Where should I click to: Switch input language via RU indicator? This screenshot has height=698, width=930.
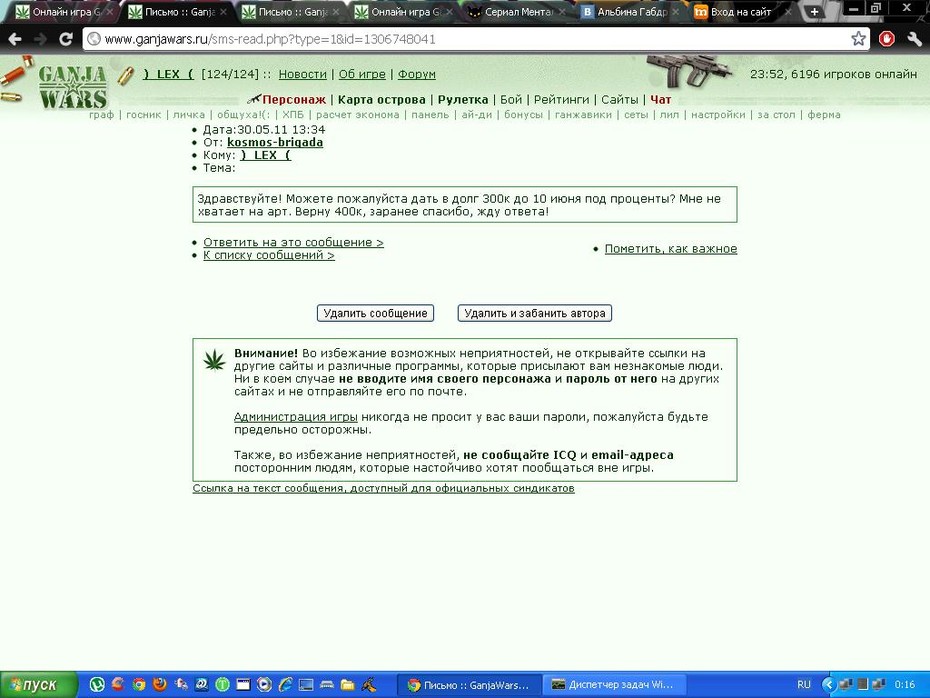(804, 684)
